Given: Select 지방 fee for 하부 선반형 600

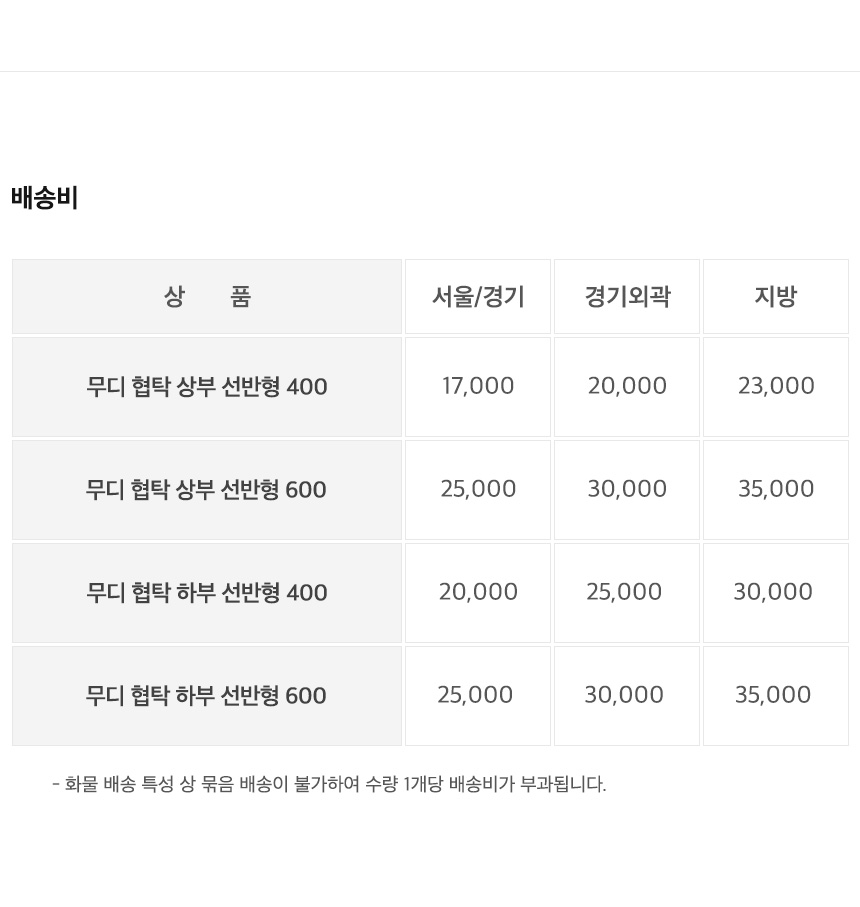Looking at the screenshot, I should click(773, 695).
